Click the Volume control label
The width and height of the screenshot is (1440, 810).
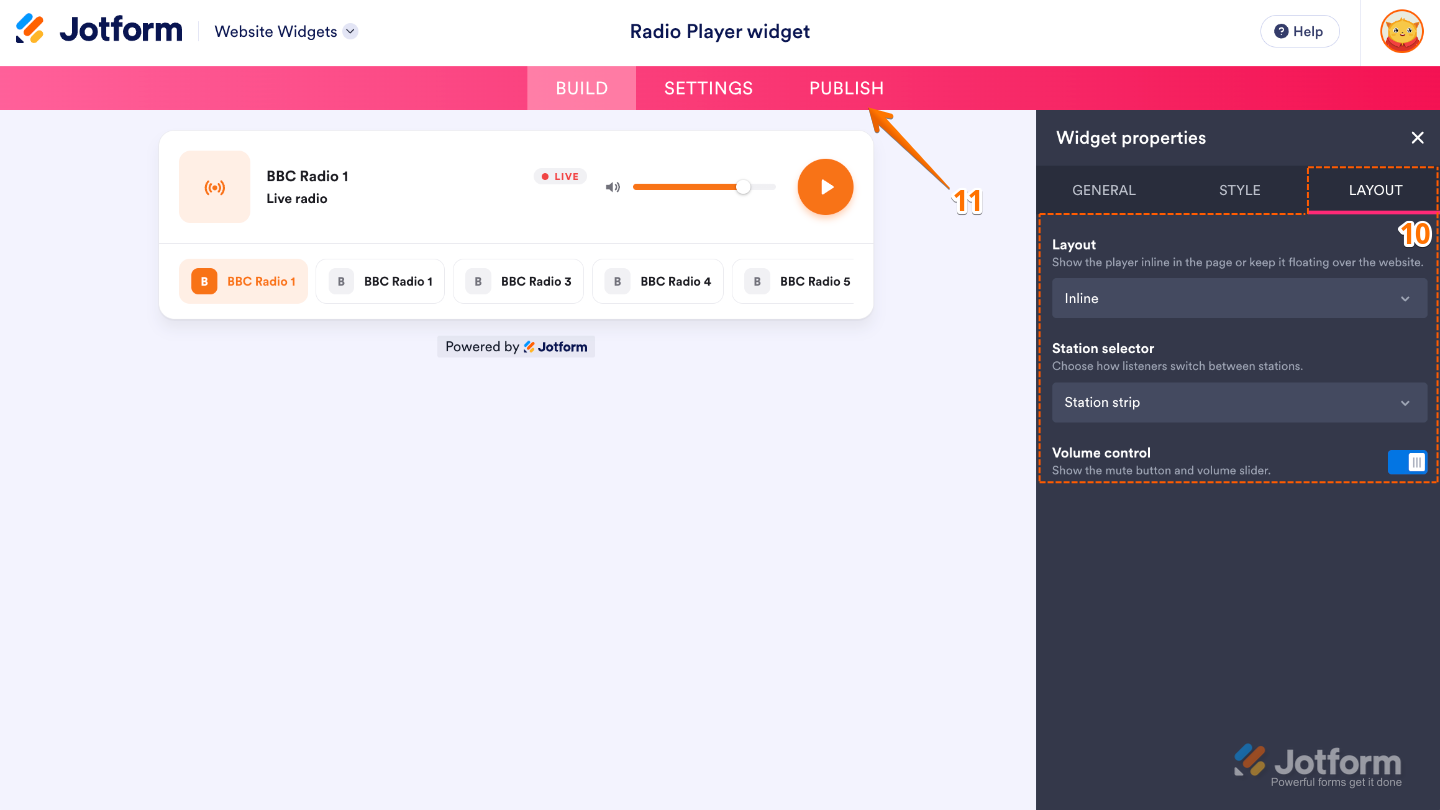click(x=1101, y=453)
